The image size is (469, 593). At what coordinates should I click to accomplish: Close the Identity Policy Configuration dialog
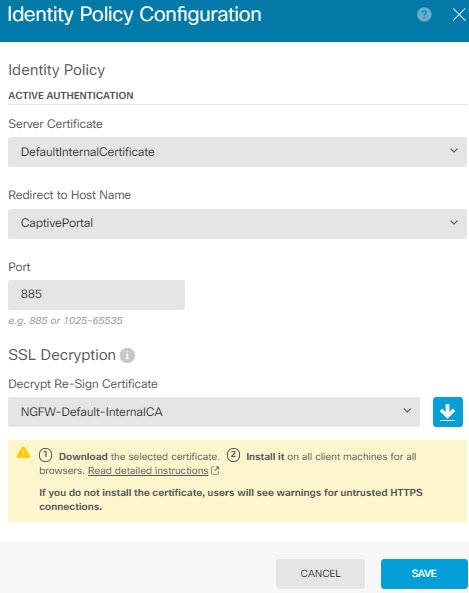(x=459, y=15)
